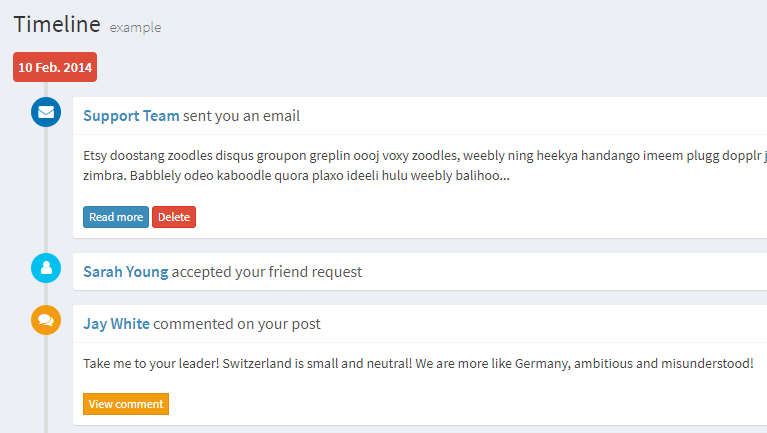Click 'accepted your friend request' text
The width and height of the screenshot is (767, 433).
(x=267, y=272)
